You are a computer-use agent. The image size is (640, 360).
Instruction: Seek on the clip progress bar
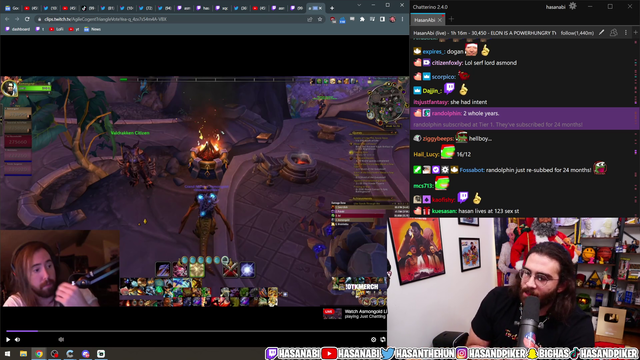(x=196, y=331)
